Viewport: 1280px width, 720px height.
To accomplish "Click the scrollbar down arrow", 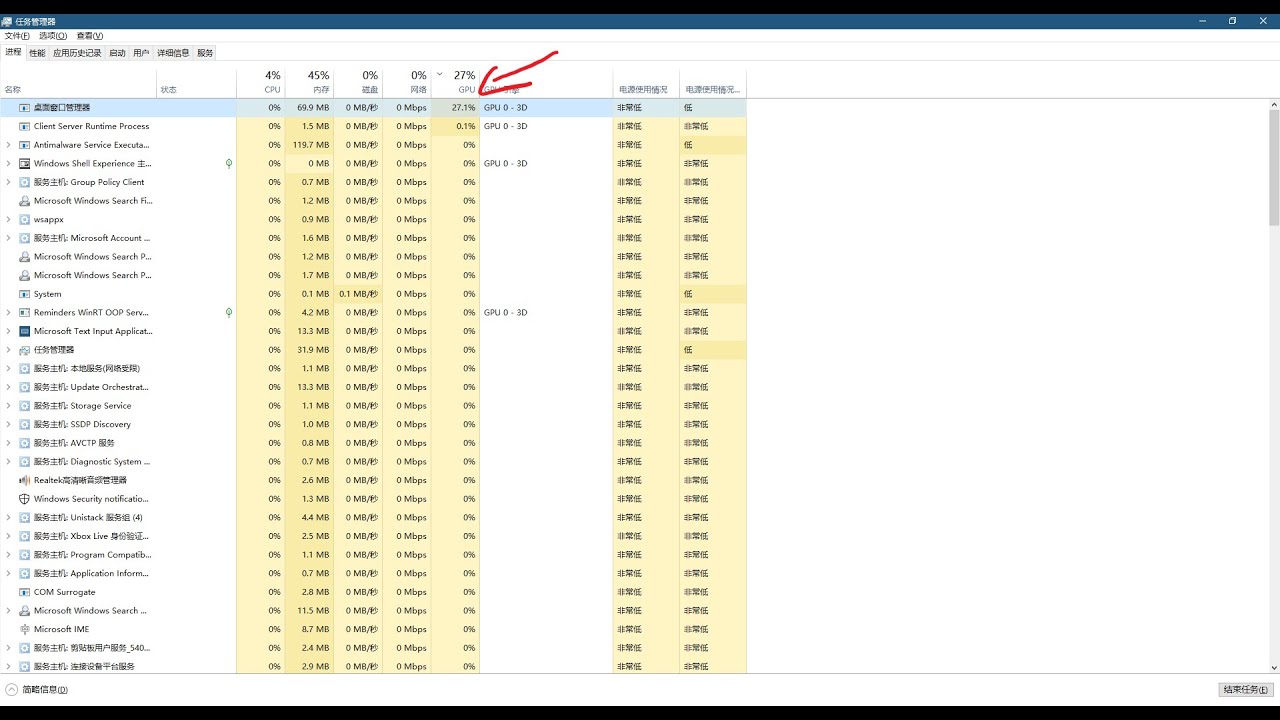I will (1274, 667).
